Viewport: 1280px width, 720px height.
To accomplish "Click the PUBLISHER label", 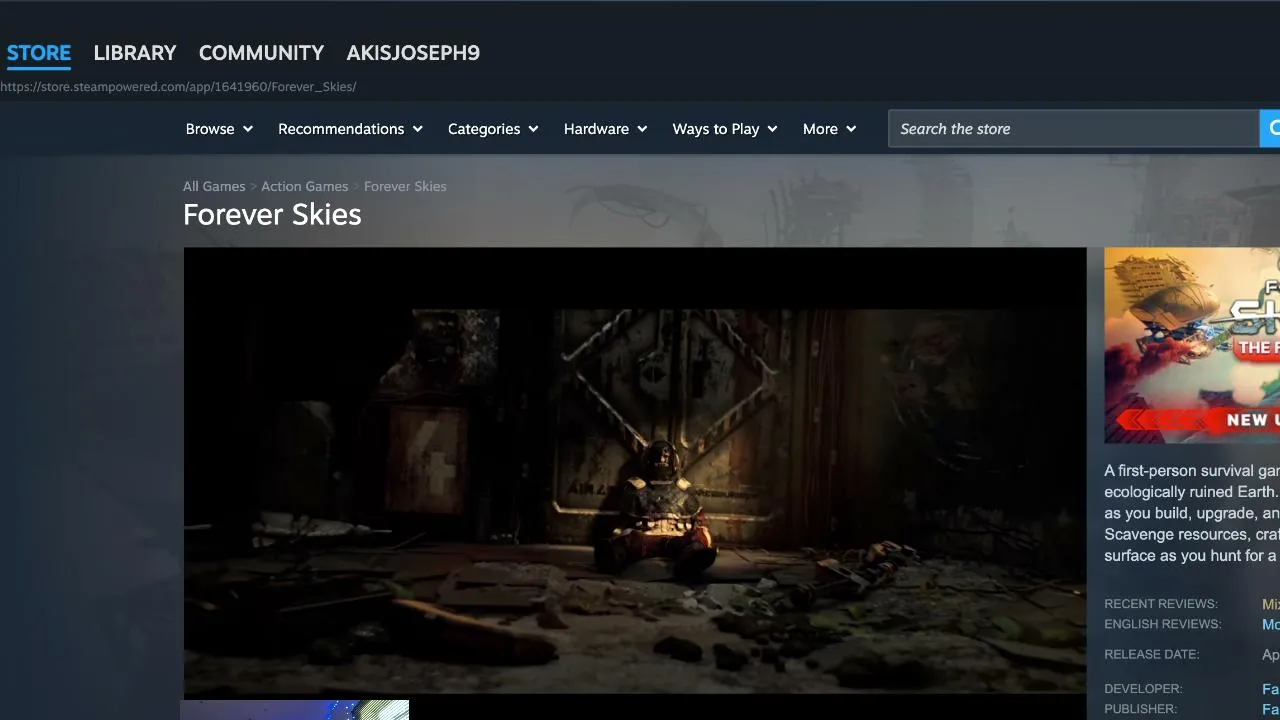I will point(1141,709).
